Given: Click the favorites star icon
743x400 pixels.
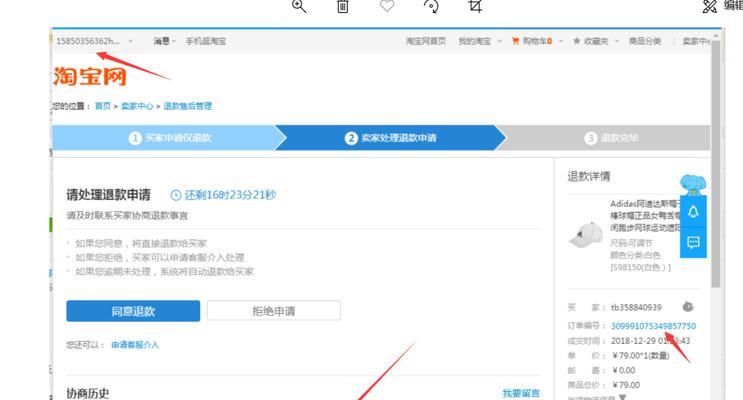Looking at the screenshot, I should click(x=577, y=41).
